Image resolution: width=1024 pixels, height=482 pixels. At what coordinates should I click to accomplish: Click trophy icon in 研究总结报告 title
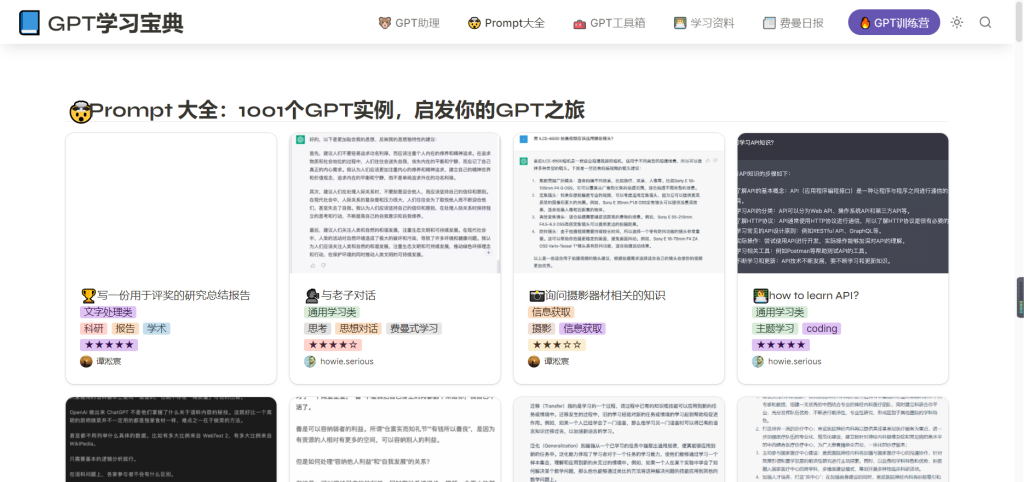(88, 295)
